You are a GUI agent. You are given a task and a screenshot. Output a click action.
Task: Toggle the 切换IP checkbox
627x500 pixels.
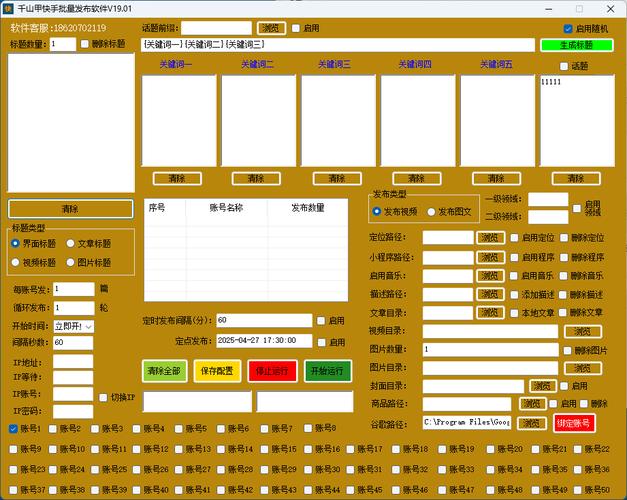point(103,397)
